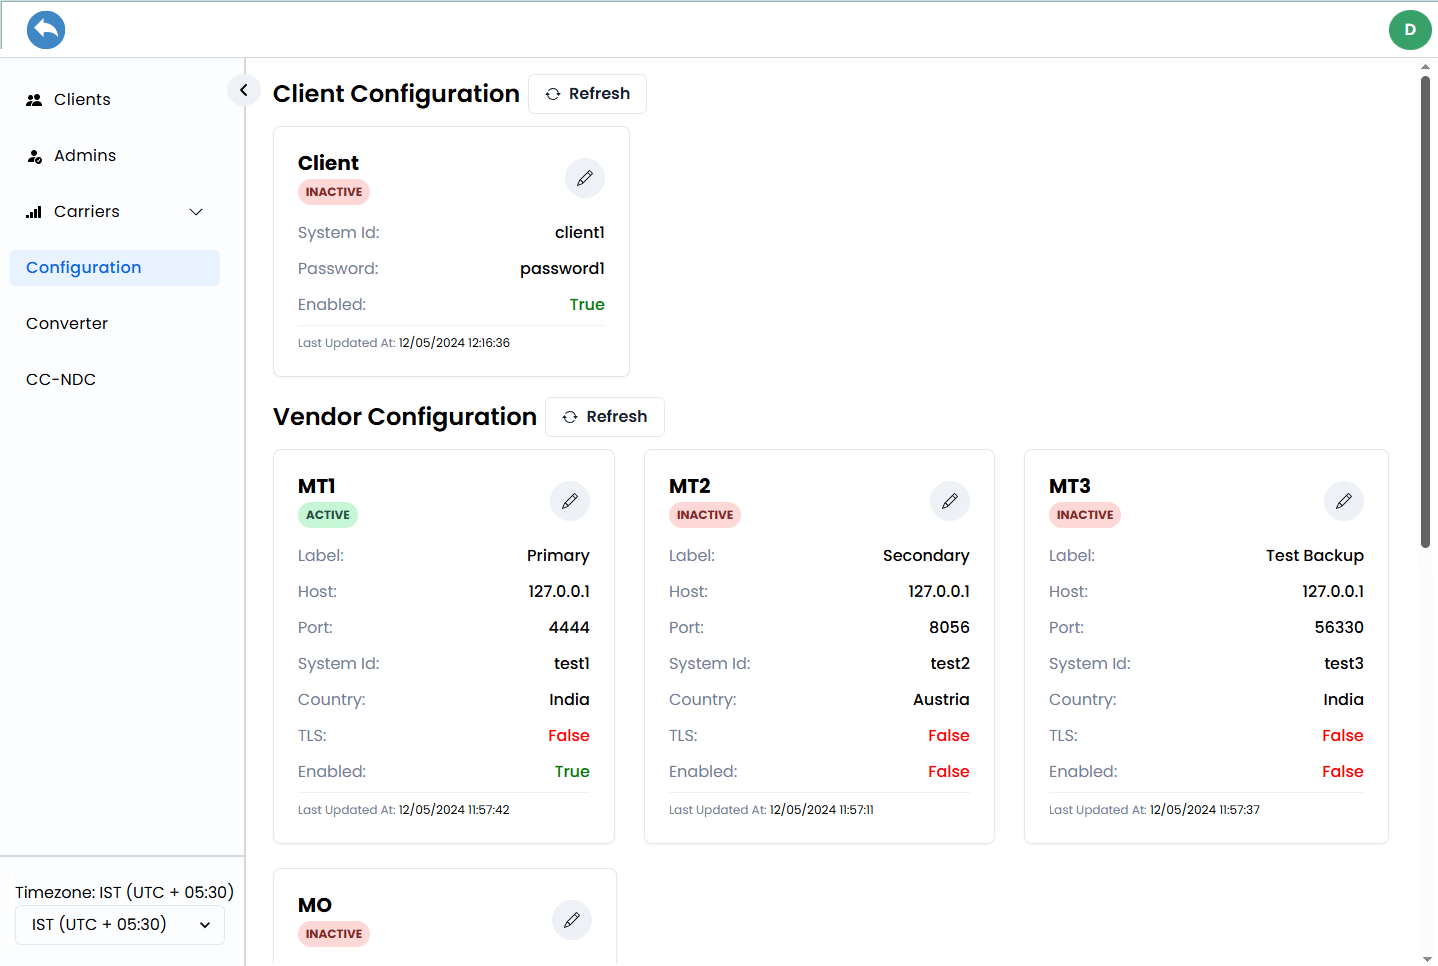
Task: Click the page vertical scrollbar
Action: 1426,311
